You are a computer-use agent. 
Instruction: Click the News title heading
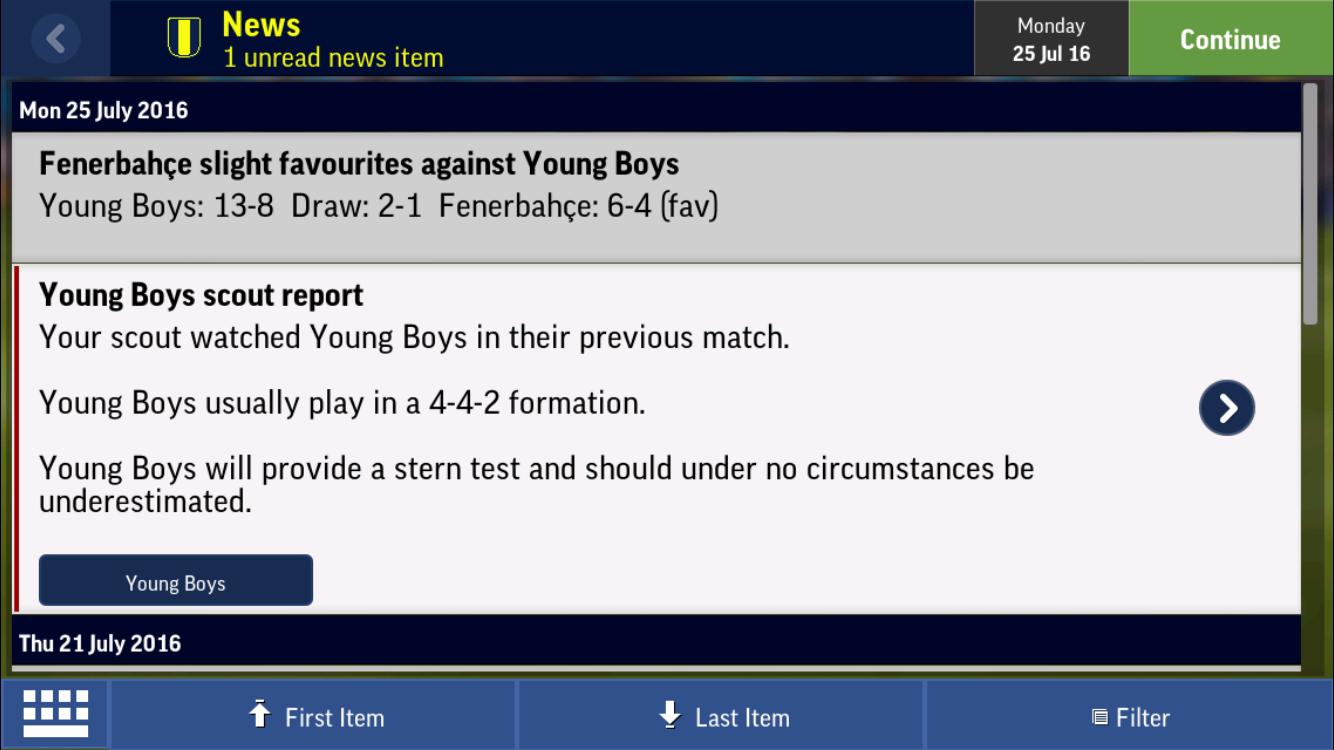click(x=261, y=23)
